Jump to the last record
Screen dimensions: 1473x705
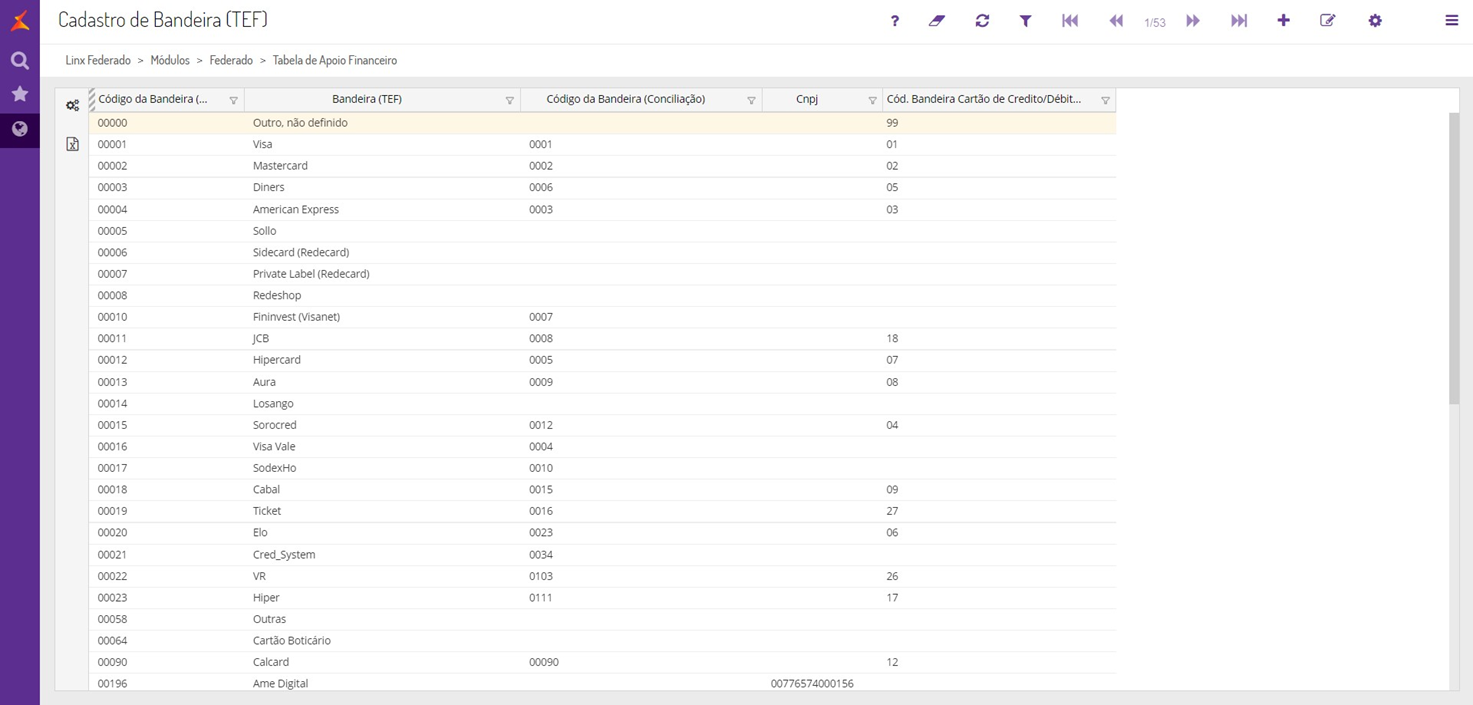coord(1239,21)
